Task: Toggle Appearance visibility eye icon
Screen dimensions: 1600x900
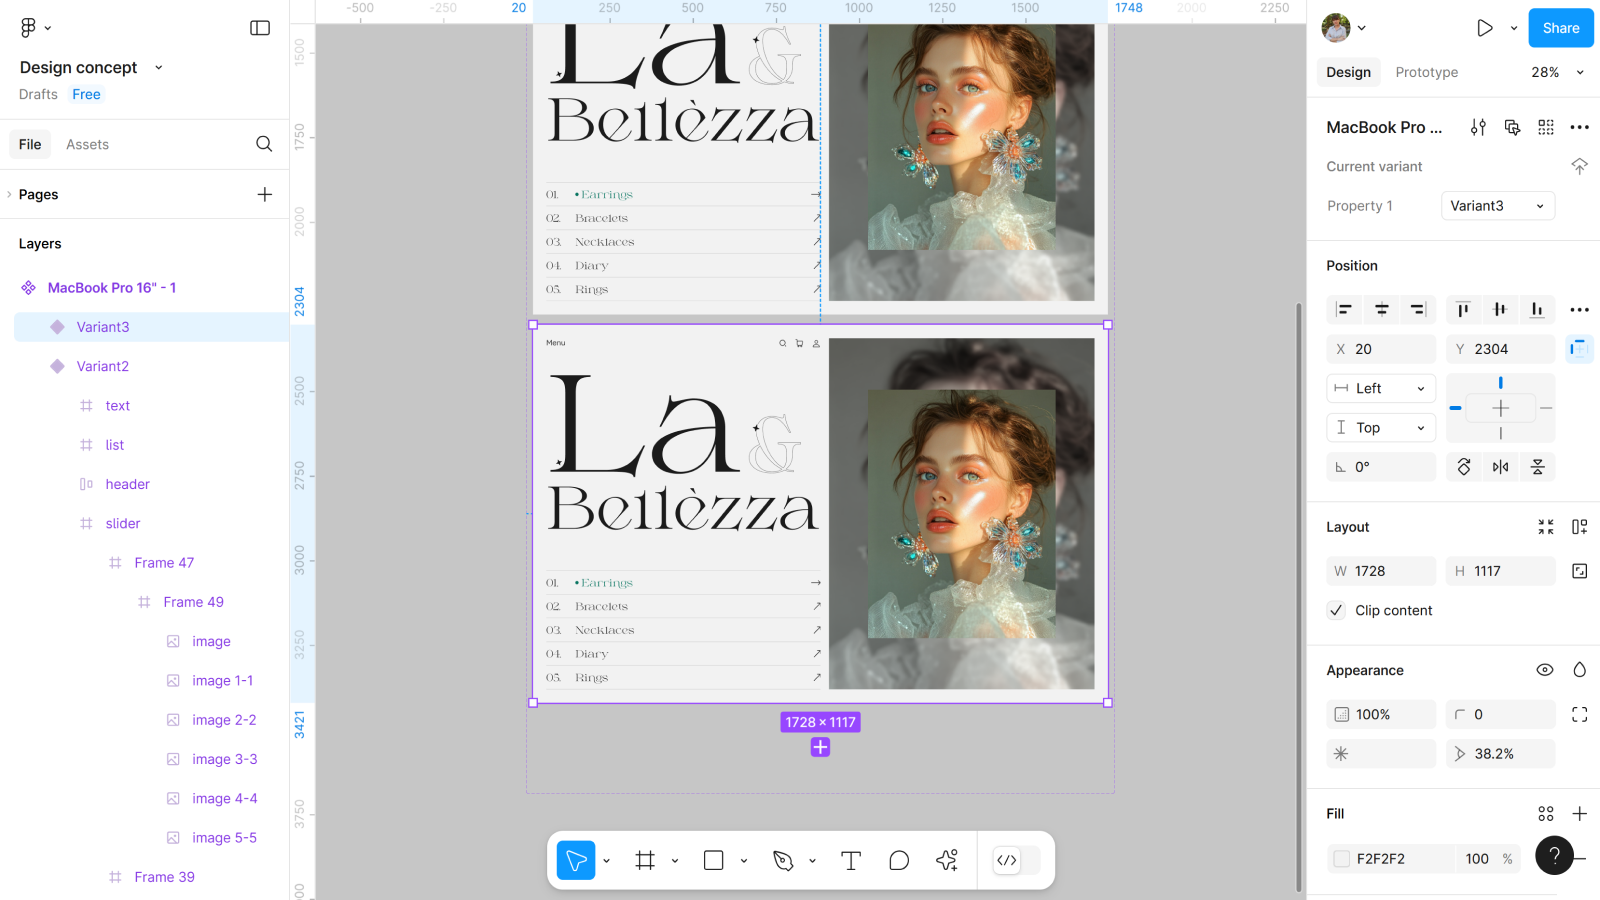Action: 1544,670
